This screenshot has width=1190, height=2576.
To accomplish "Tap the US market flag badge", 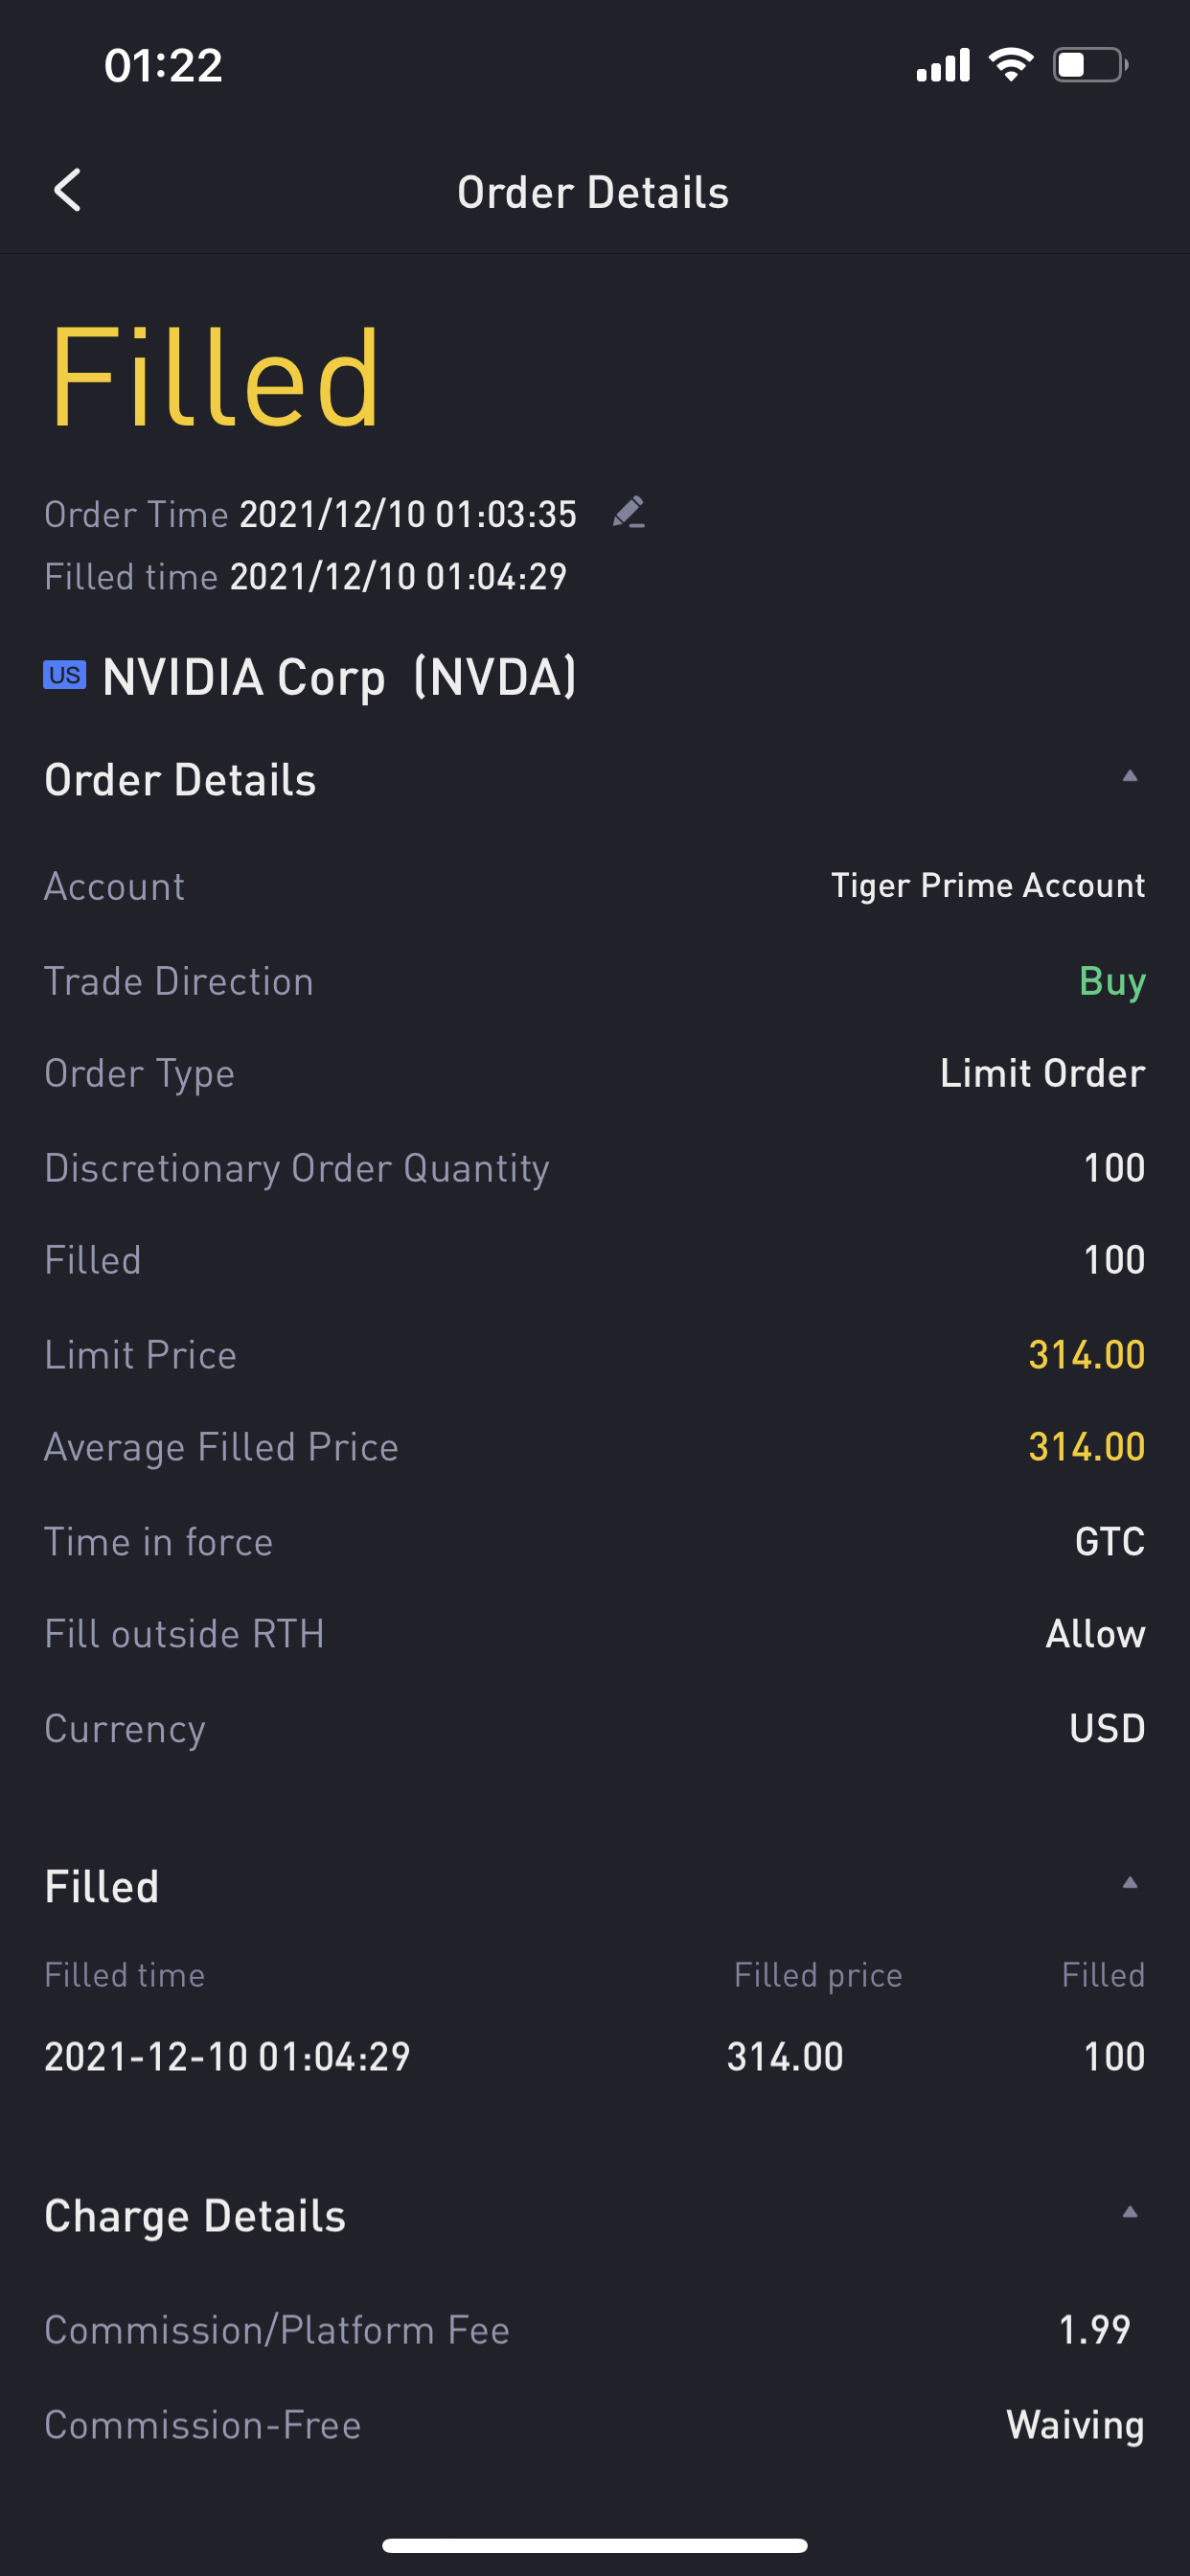I will [65, 675].
